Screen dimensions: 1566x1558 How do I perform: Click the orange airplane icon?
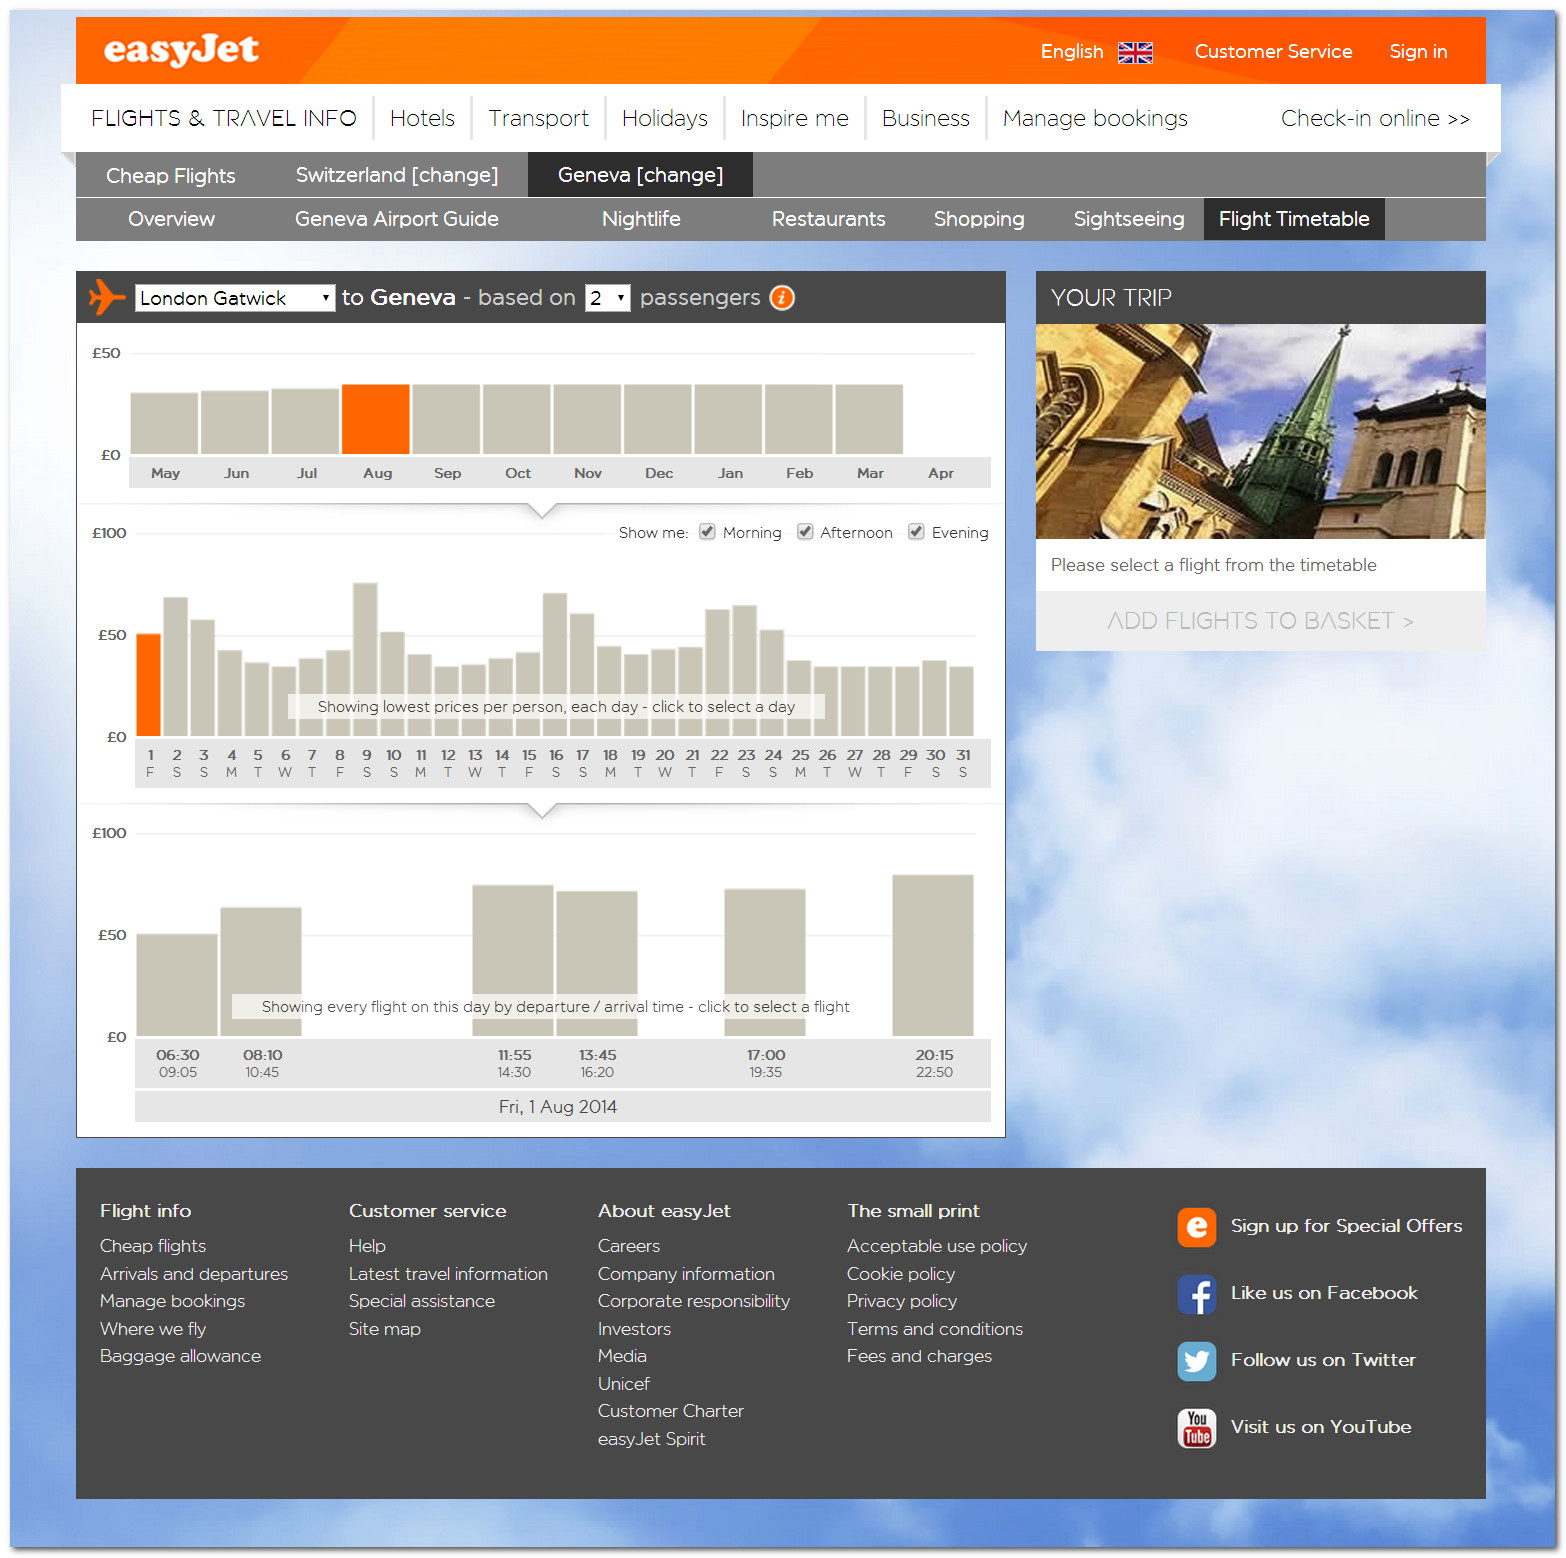coord(107,297)
